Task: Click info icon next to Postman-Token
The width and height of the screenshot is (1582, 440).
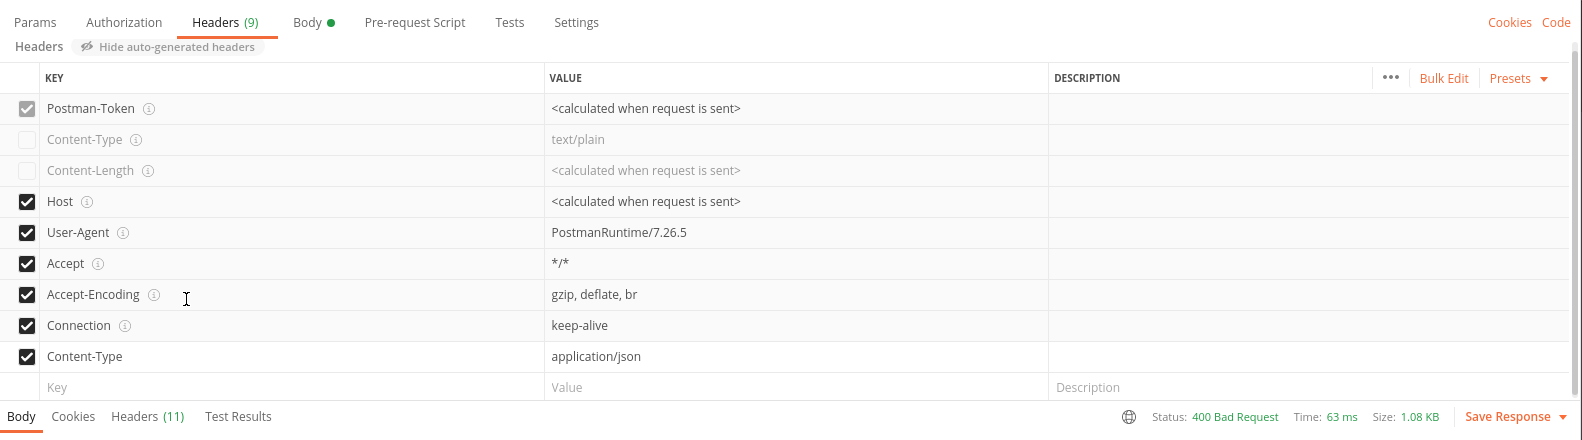Action: [x=149, y=109]
